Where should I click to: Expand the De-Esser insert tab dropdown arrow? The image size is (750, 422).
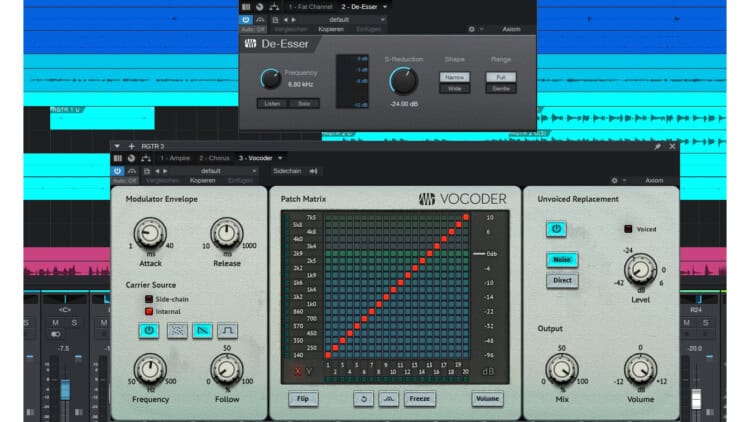coord(384,6)
